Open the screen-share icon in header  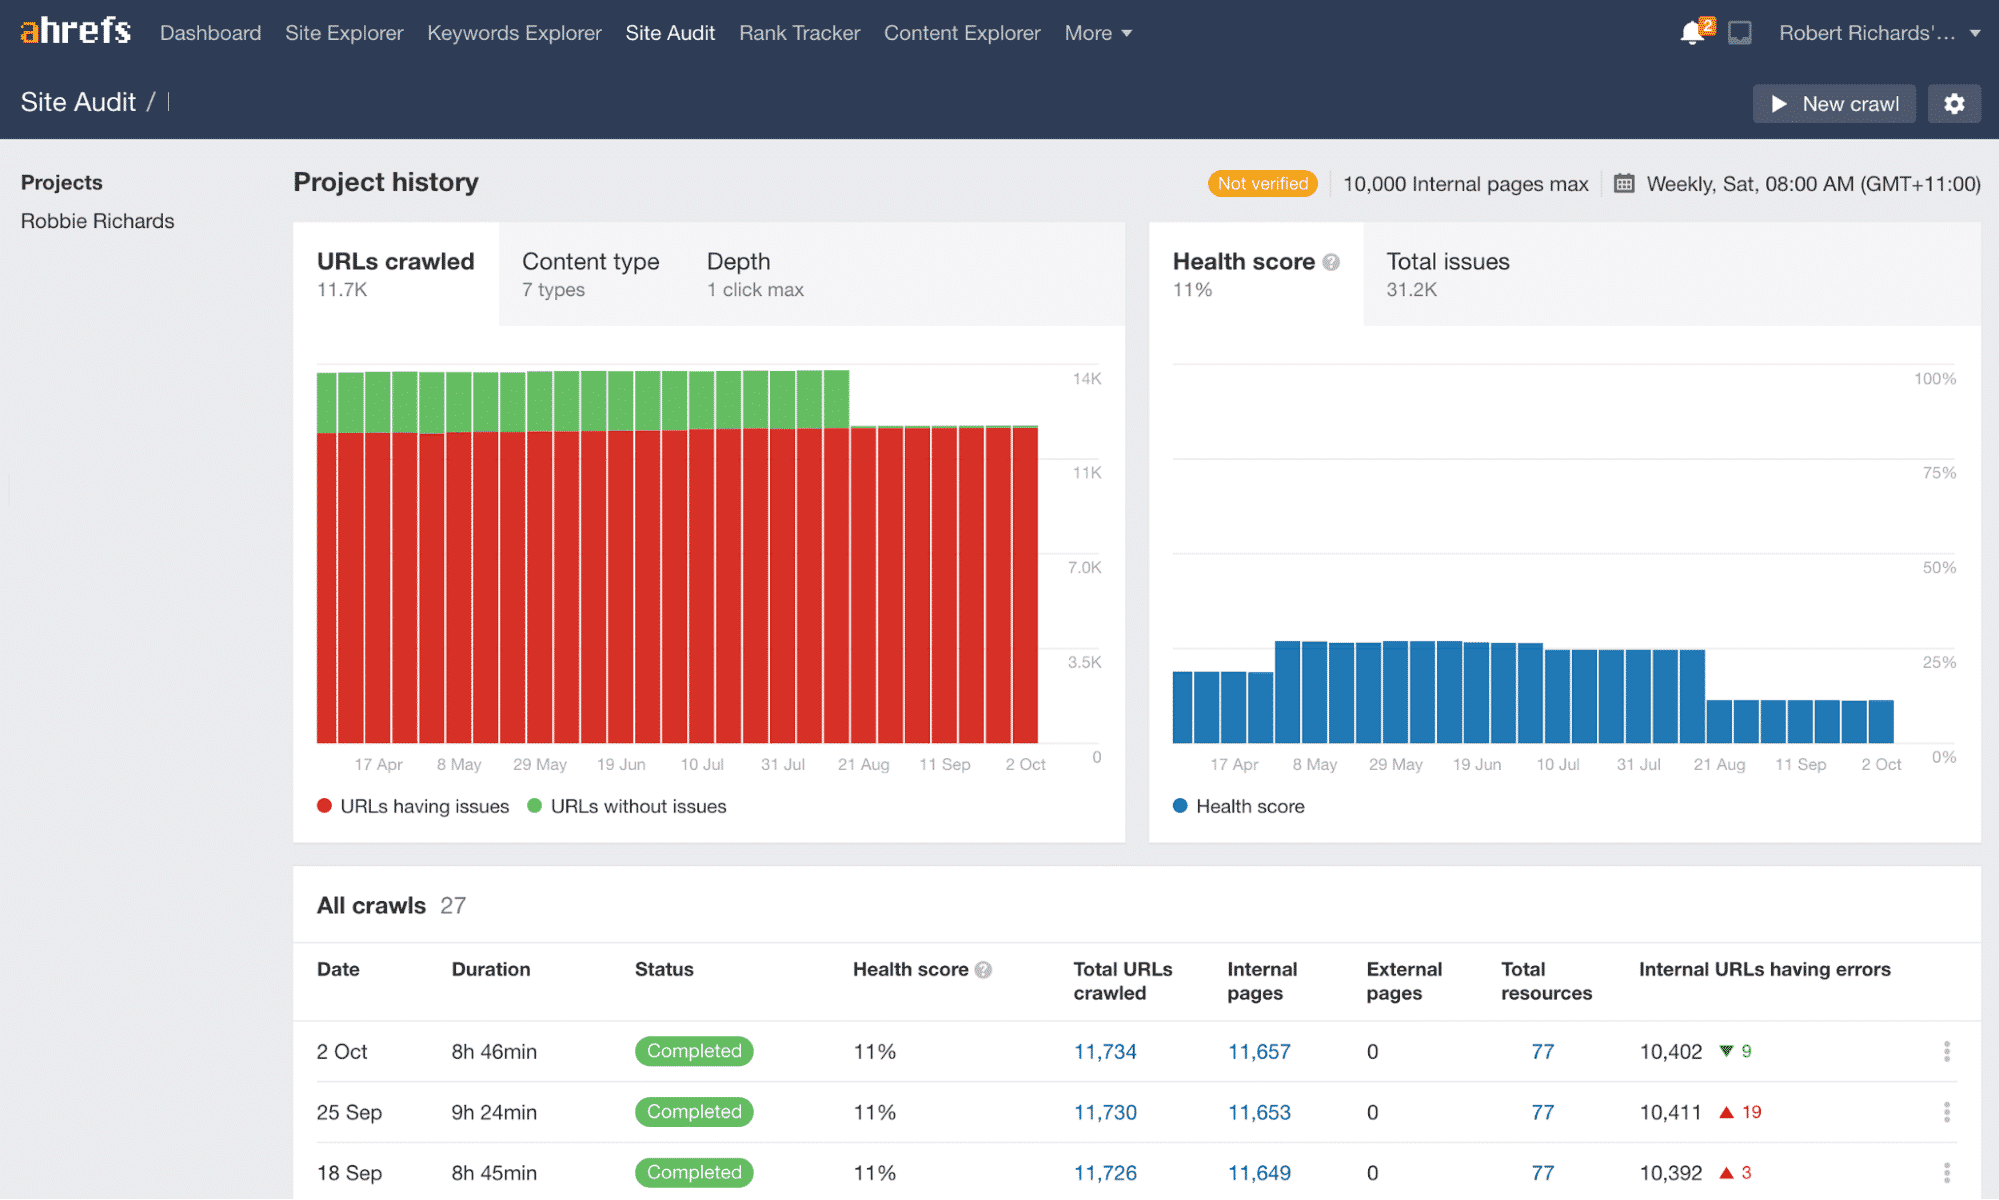tap(1740, 32)
